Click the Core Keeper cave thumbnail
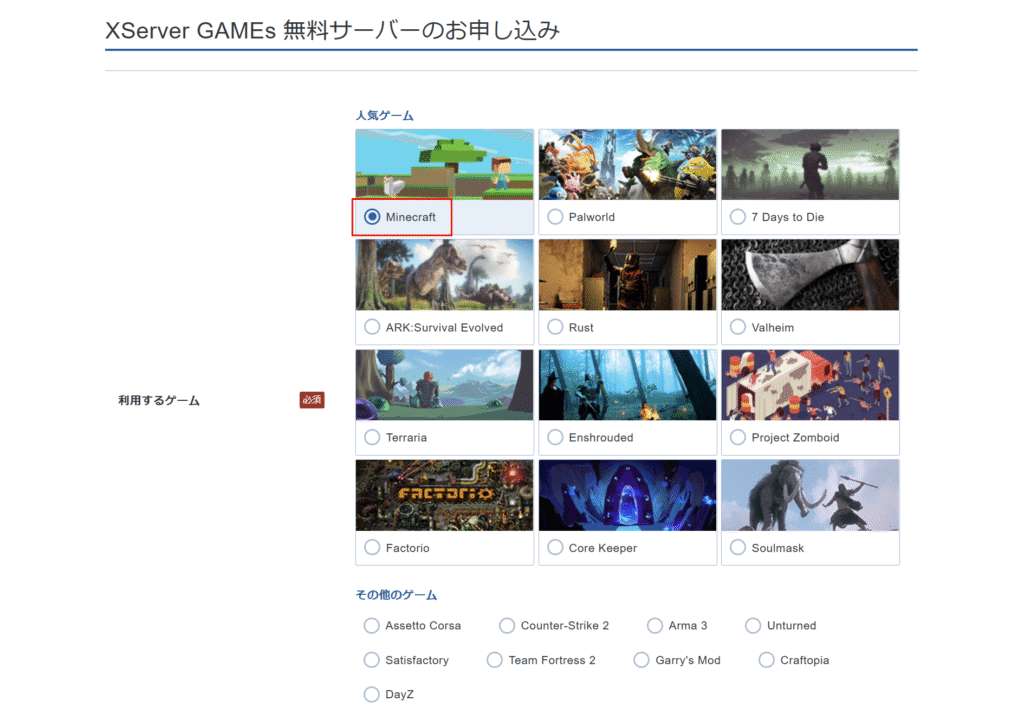The height and width of the screenshot is (721, 1024). pyautogui.click(x=628, y=496)
